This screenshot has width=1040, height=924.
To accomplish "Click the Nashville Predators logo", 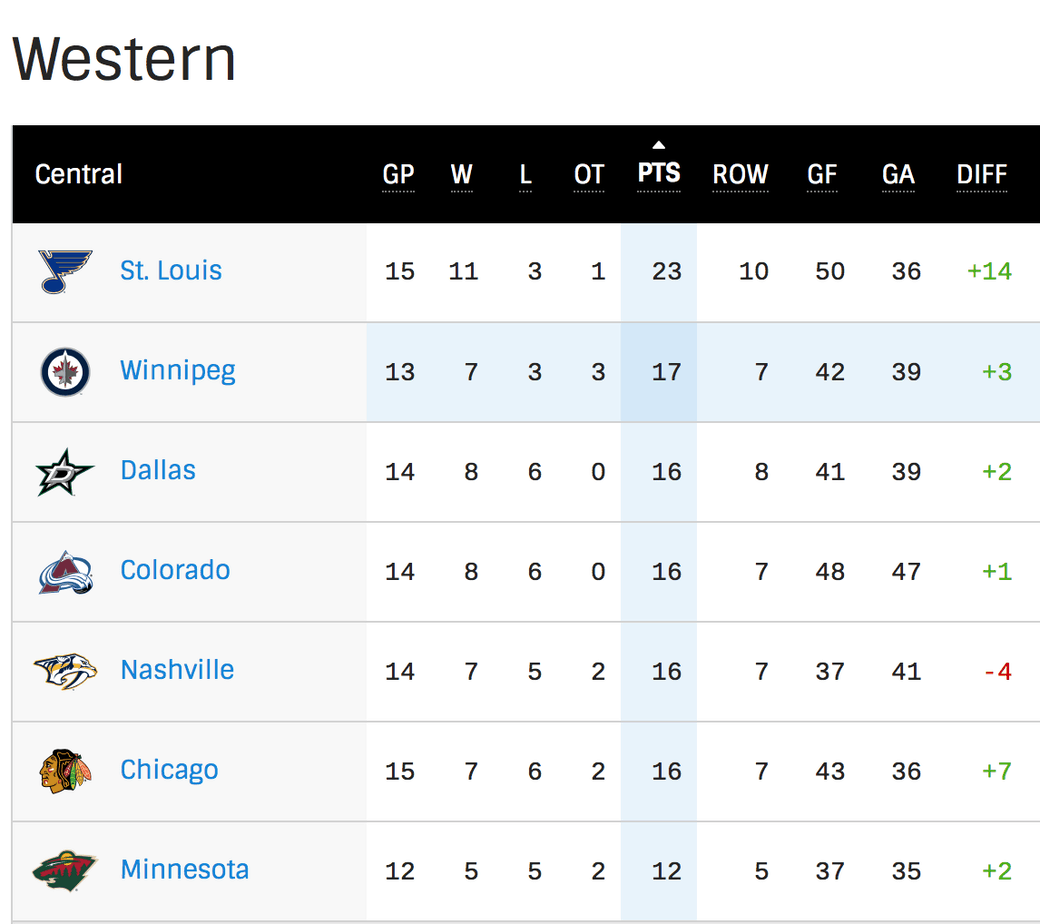I will point(65,671).
